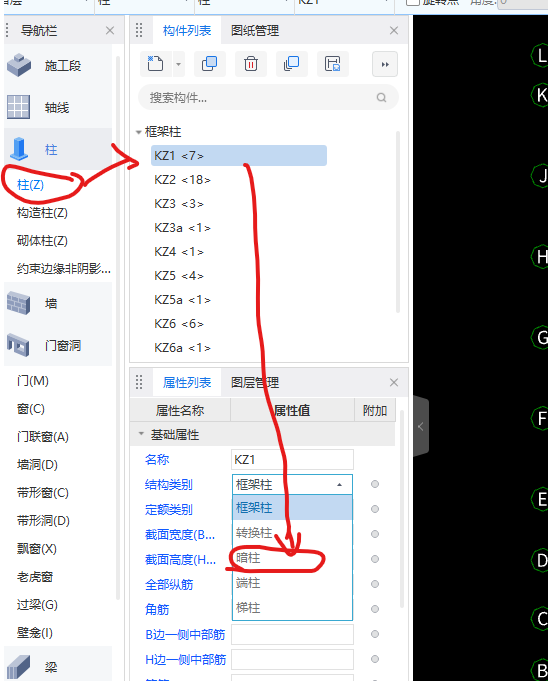Collapse side panels with the < handle

click(421, 426)
